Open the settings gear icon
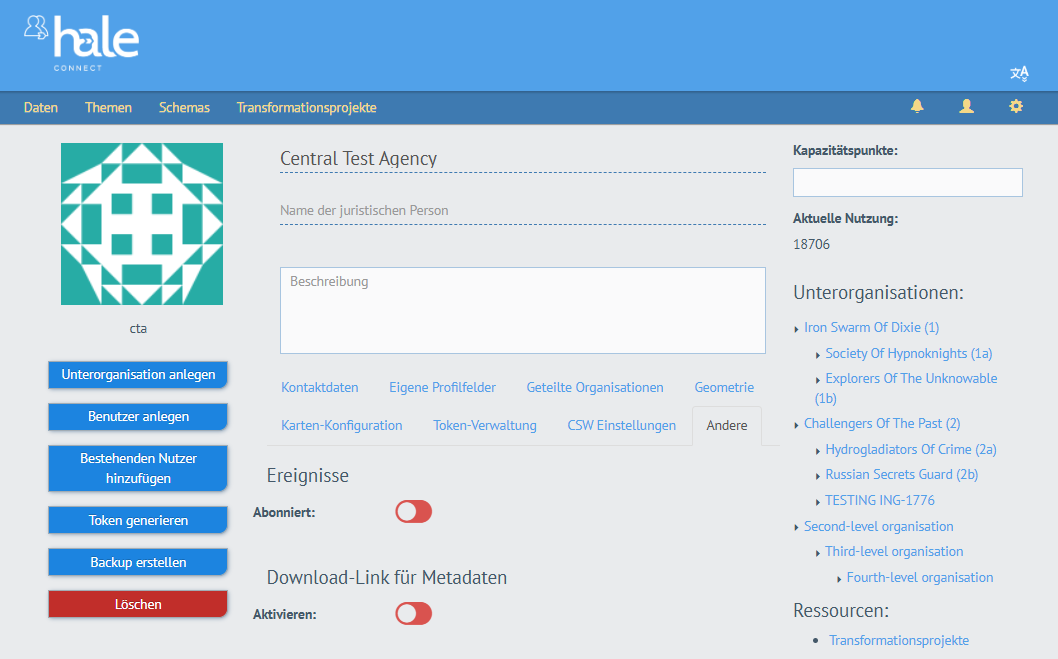The width and height of the screenshot is (1058, 659). [1016, 106]
